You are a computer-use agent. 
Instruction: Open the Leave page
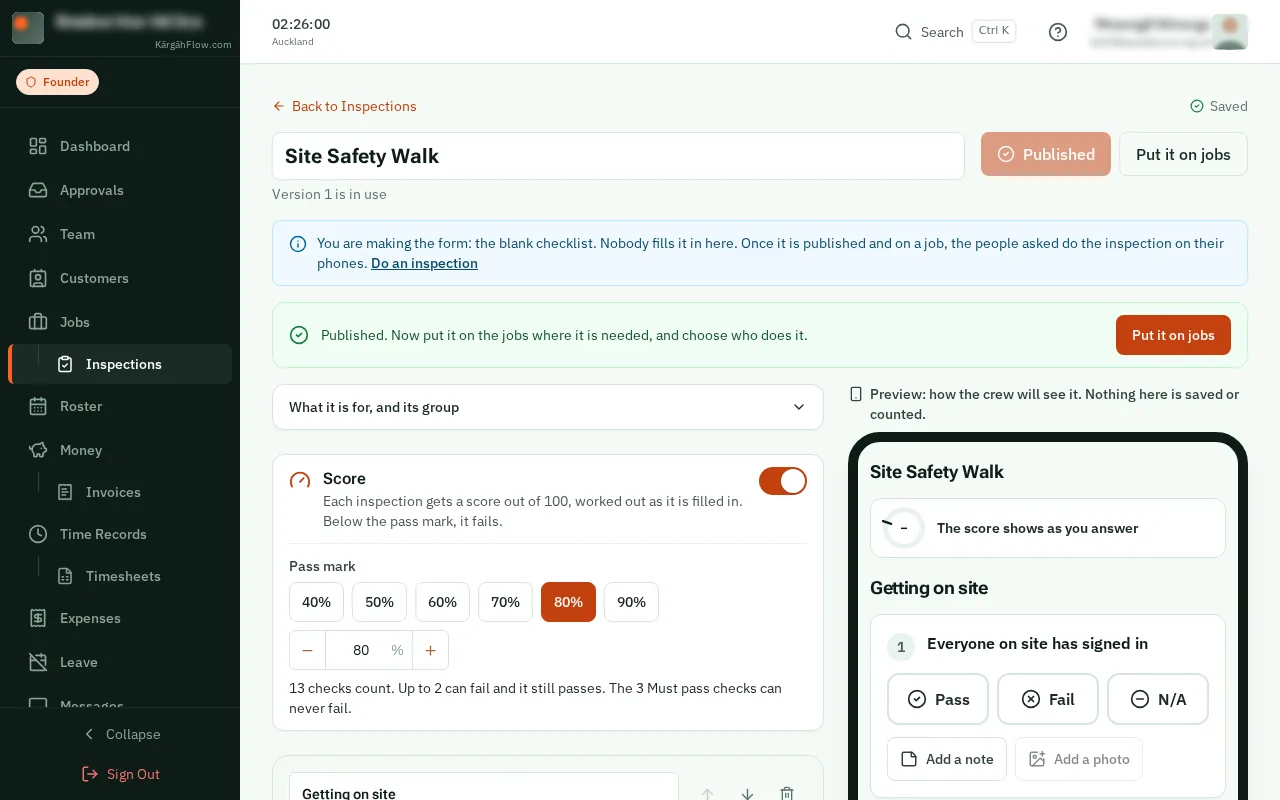click(120, 662)
